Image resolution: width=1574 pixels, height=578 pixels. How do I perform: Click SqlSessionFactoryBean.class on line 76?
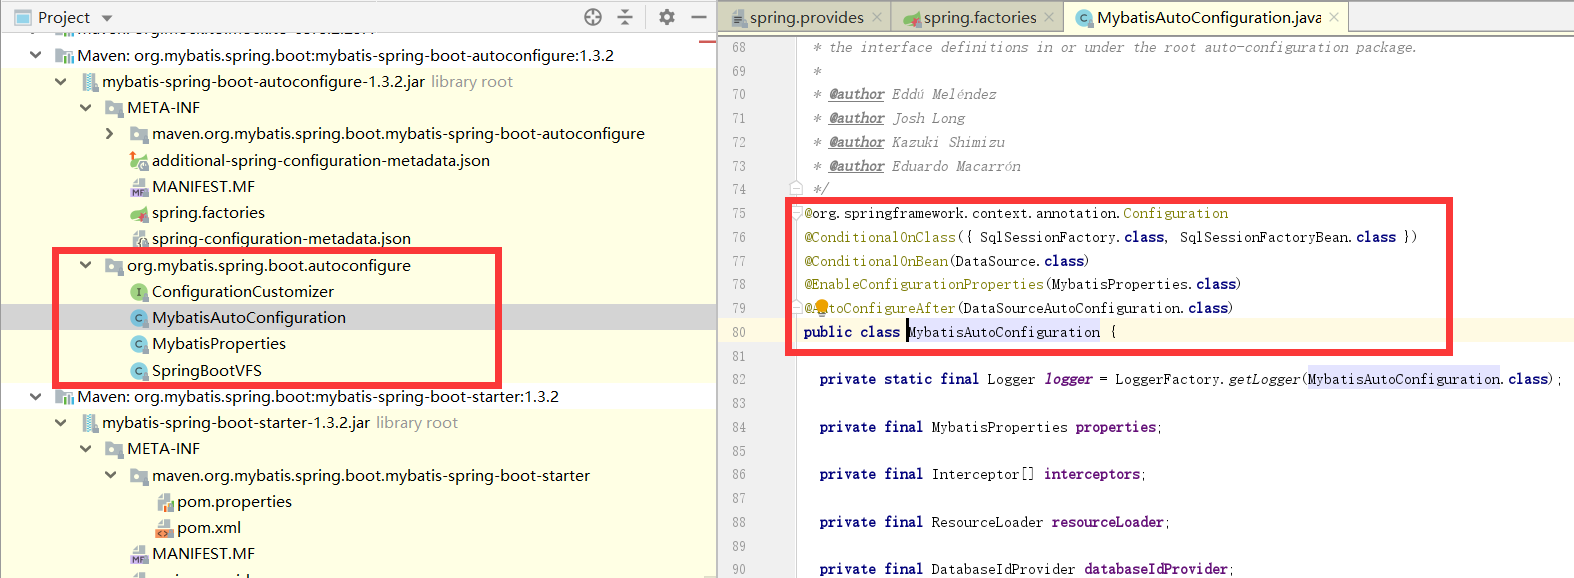click(x=1288, y=237)
